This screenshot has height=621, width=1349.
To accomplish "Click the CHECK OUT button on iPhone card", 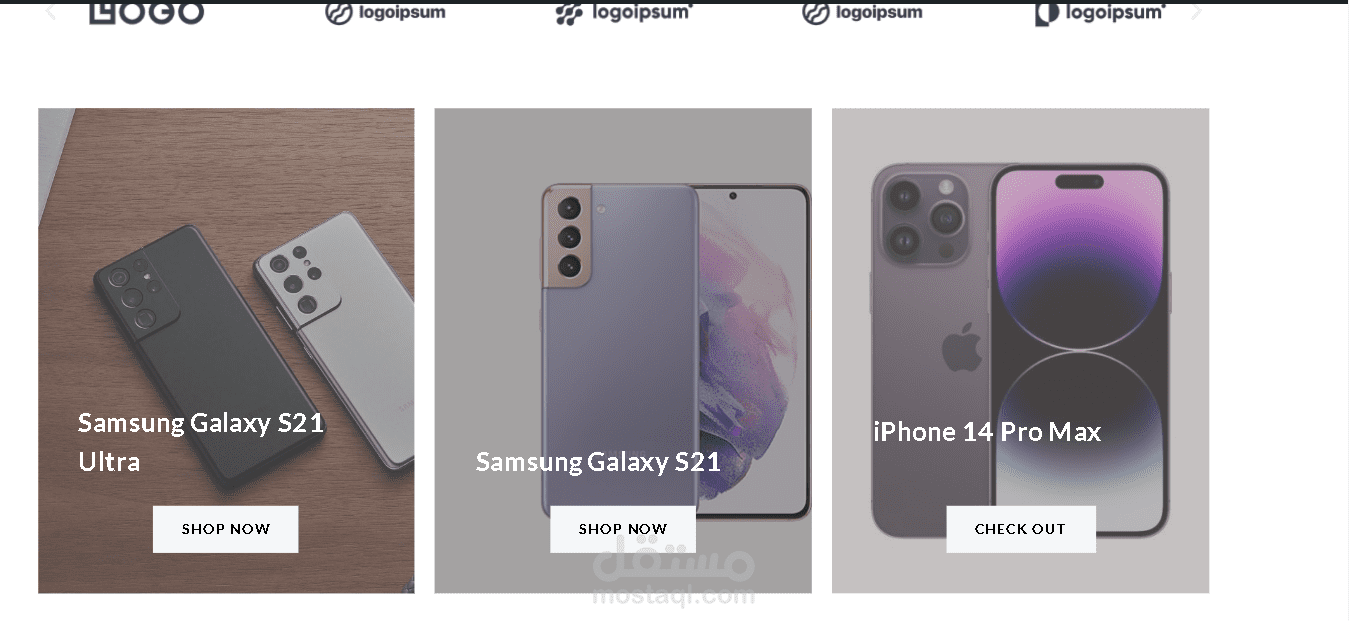I will [1021, 529].
